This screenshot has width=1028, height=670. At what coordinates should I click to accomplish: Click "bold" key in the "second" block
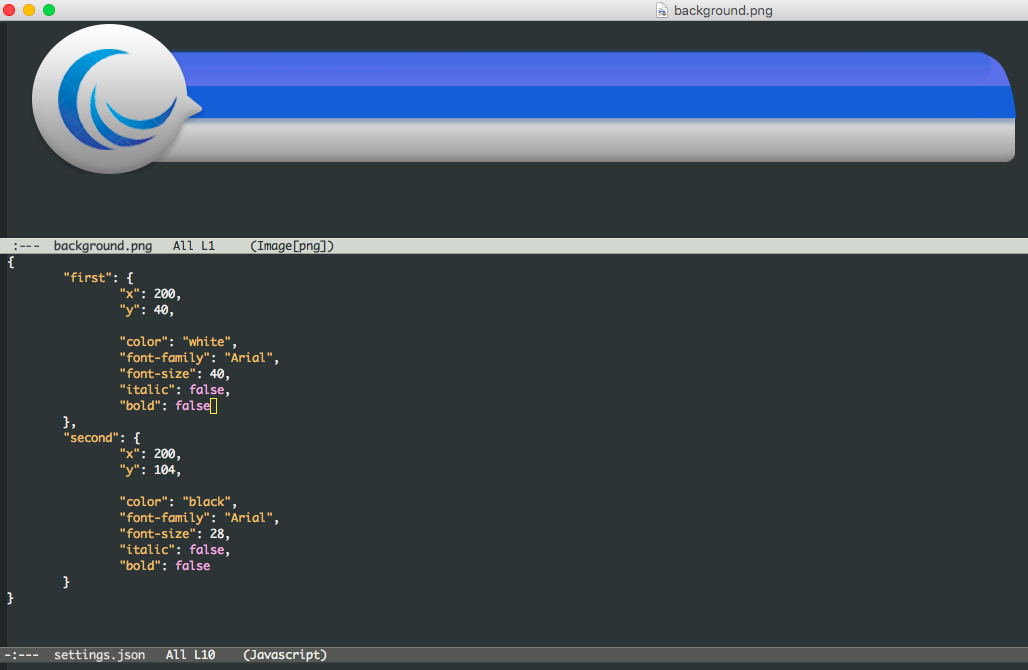point(140,566)
